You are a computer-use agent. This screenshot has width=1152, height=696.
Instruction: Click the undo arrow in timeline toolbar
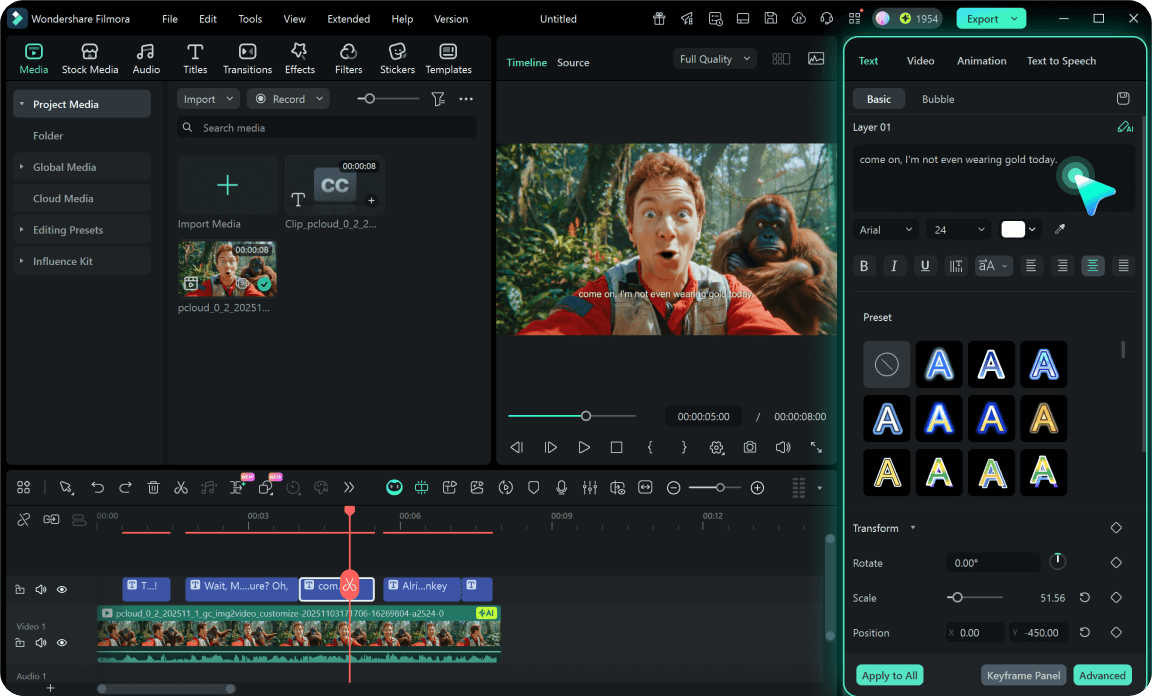97,488
